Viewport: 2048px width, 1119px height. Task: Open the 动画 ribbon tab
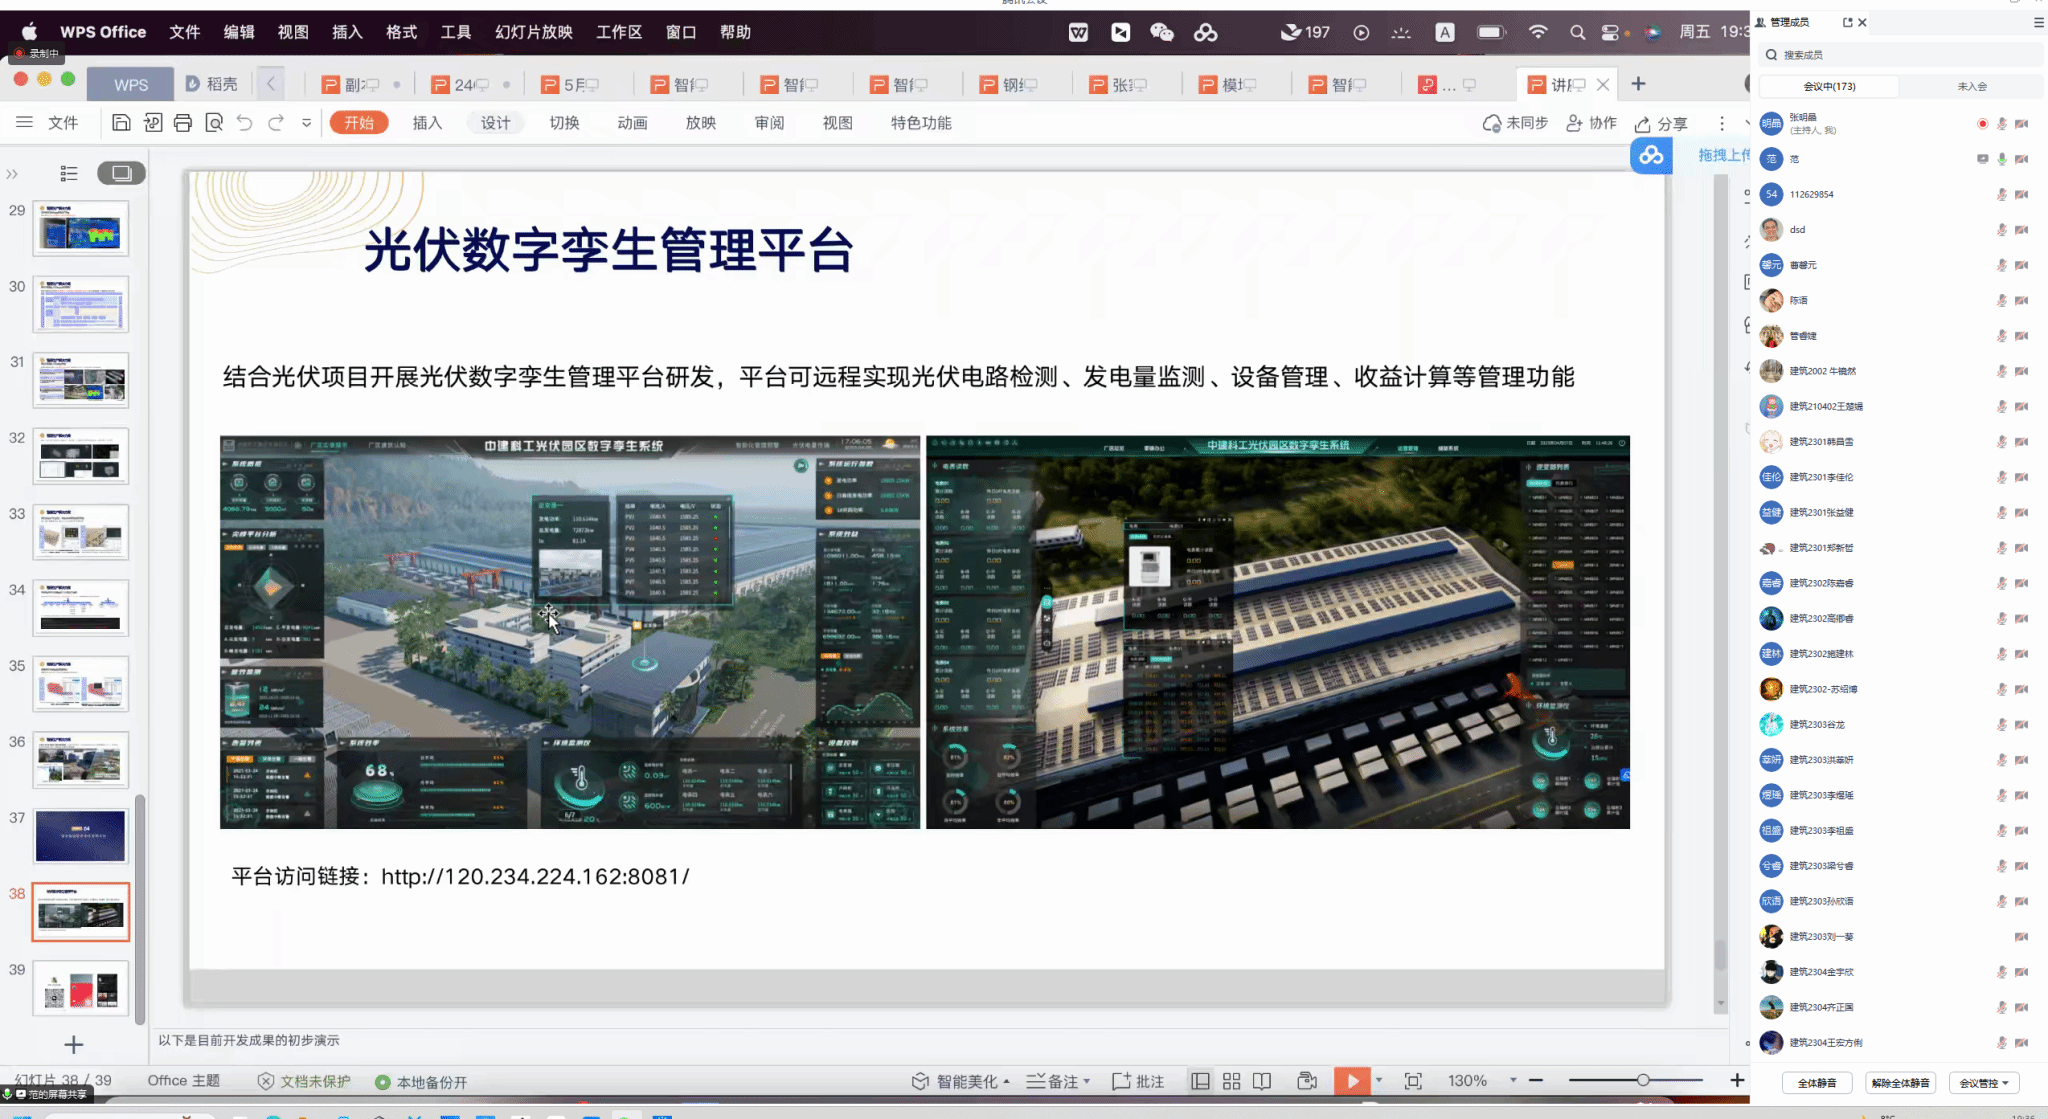pos(632,123)
